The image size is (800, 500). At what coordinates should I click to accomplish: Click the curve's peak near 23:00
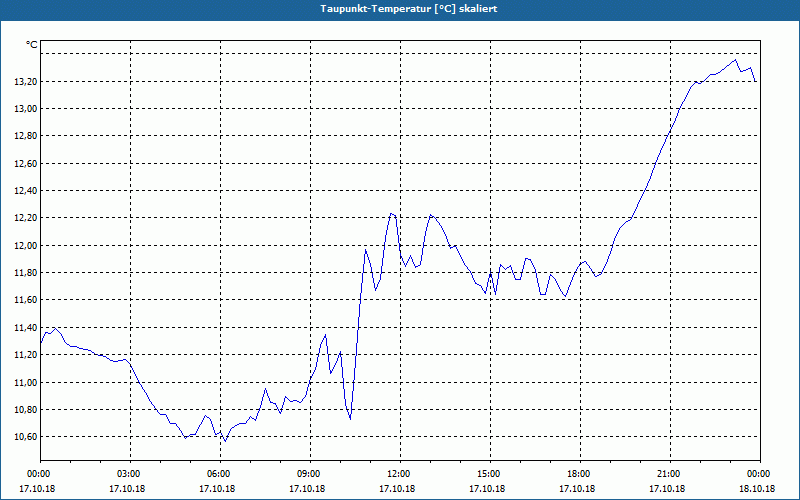[x=735, y=60]
